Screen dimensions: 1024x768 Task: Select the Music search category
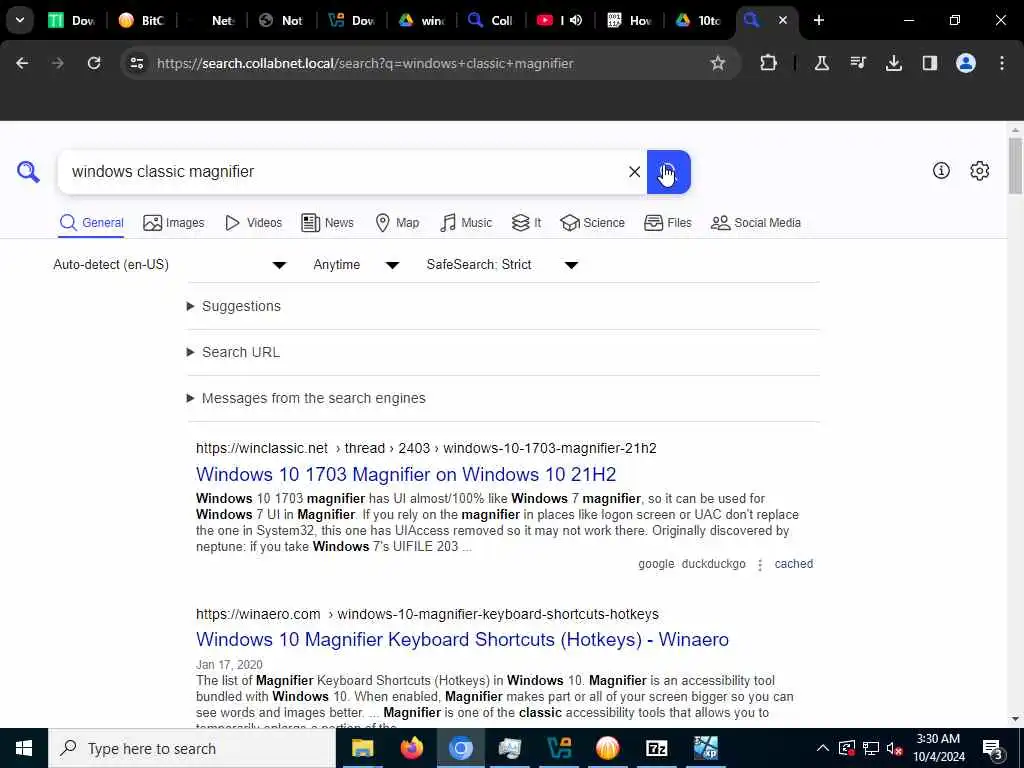point(466,223)
